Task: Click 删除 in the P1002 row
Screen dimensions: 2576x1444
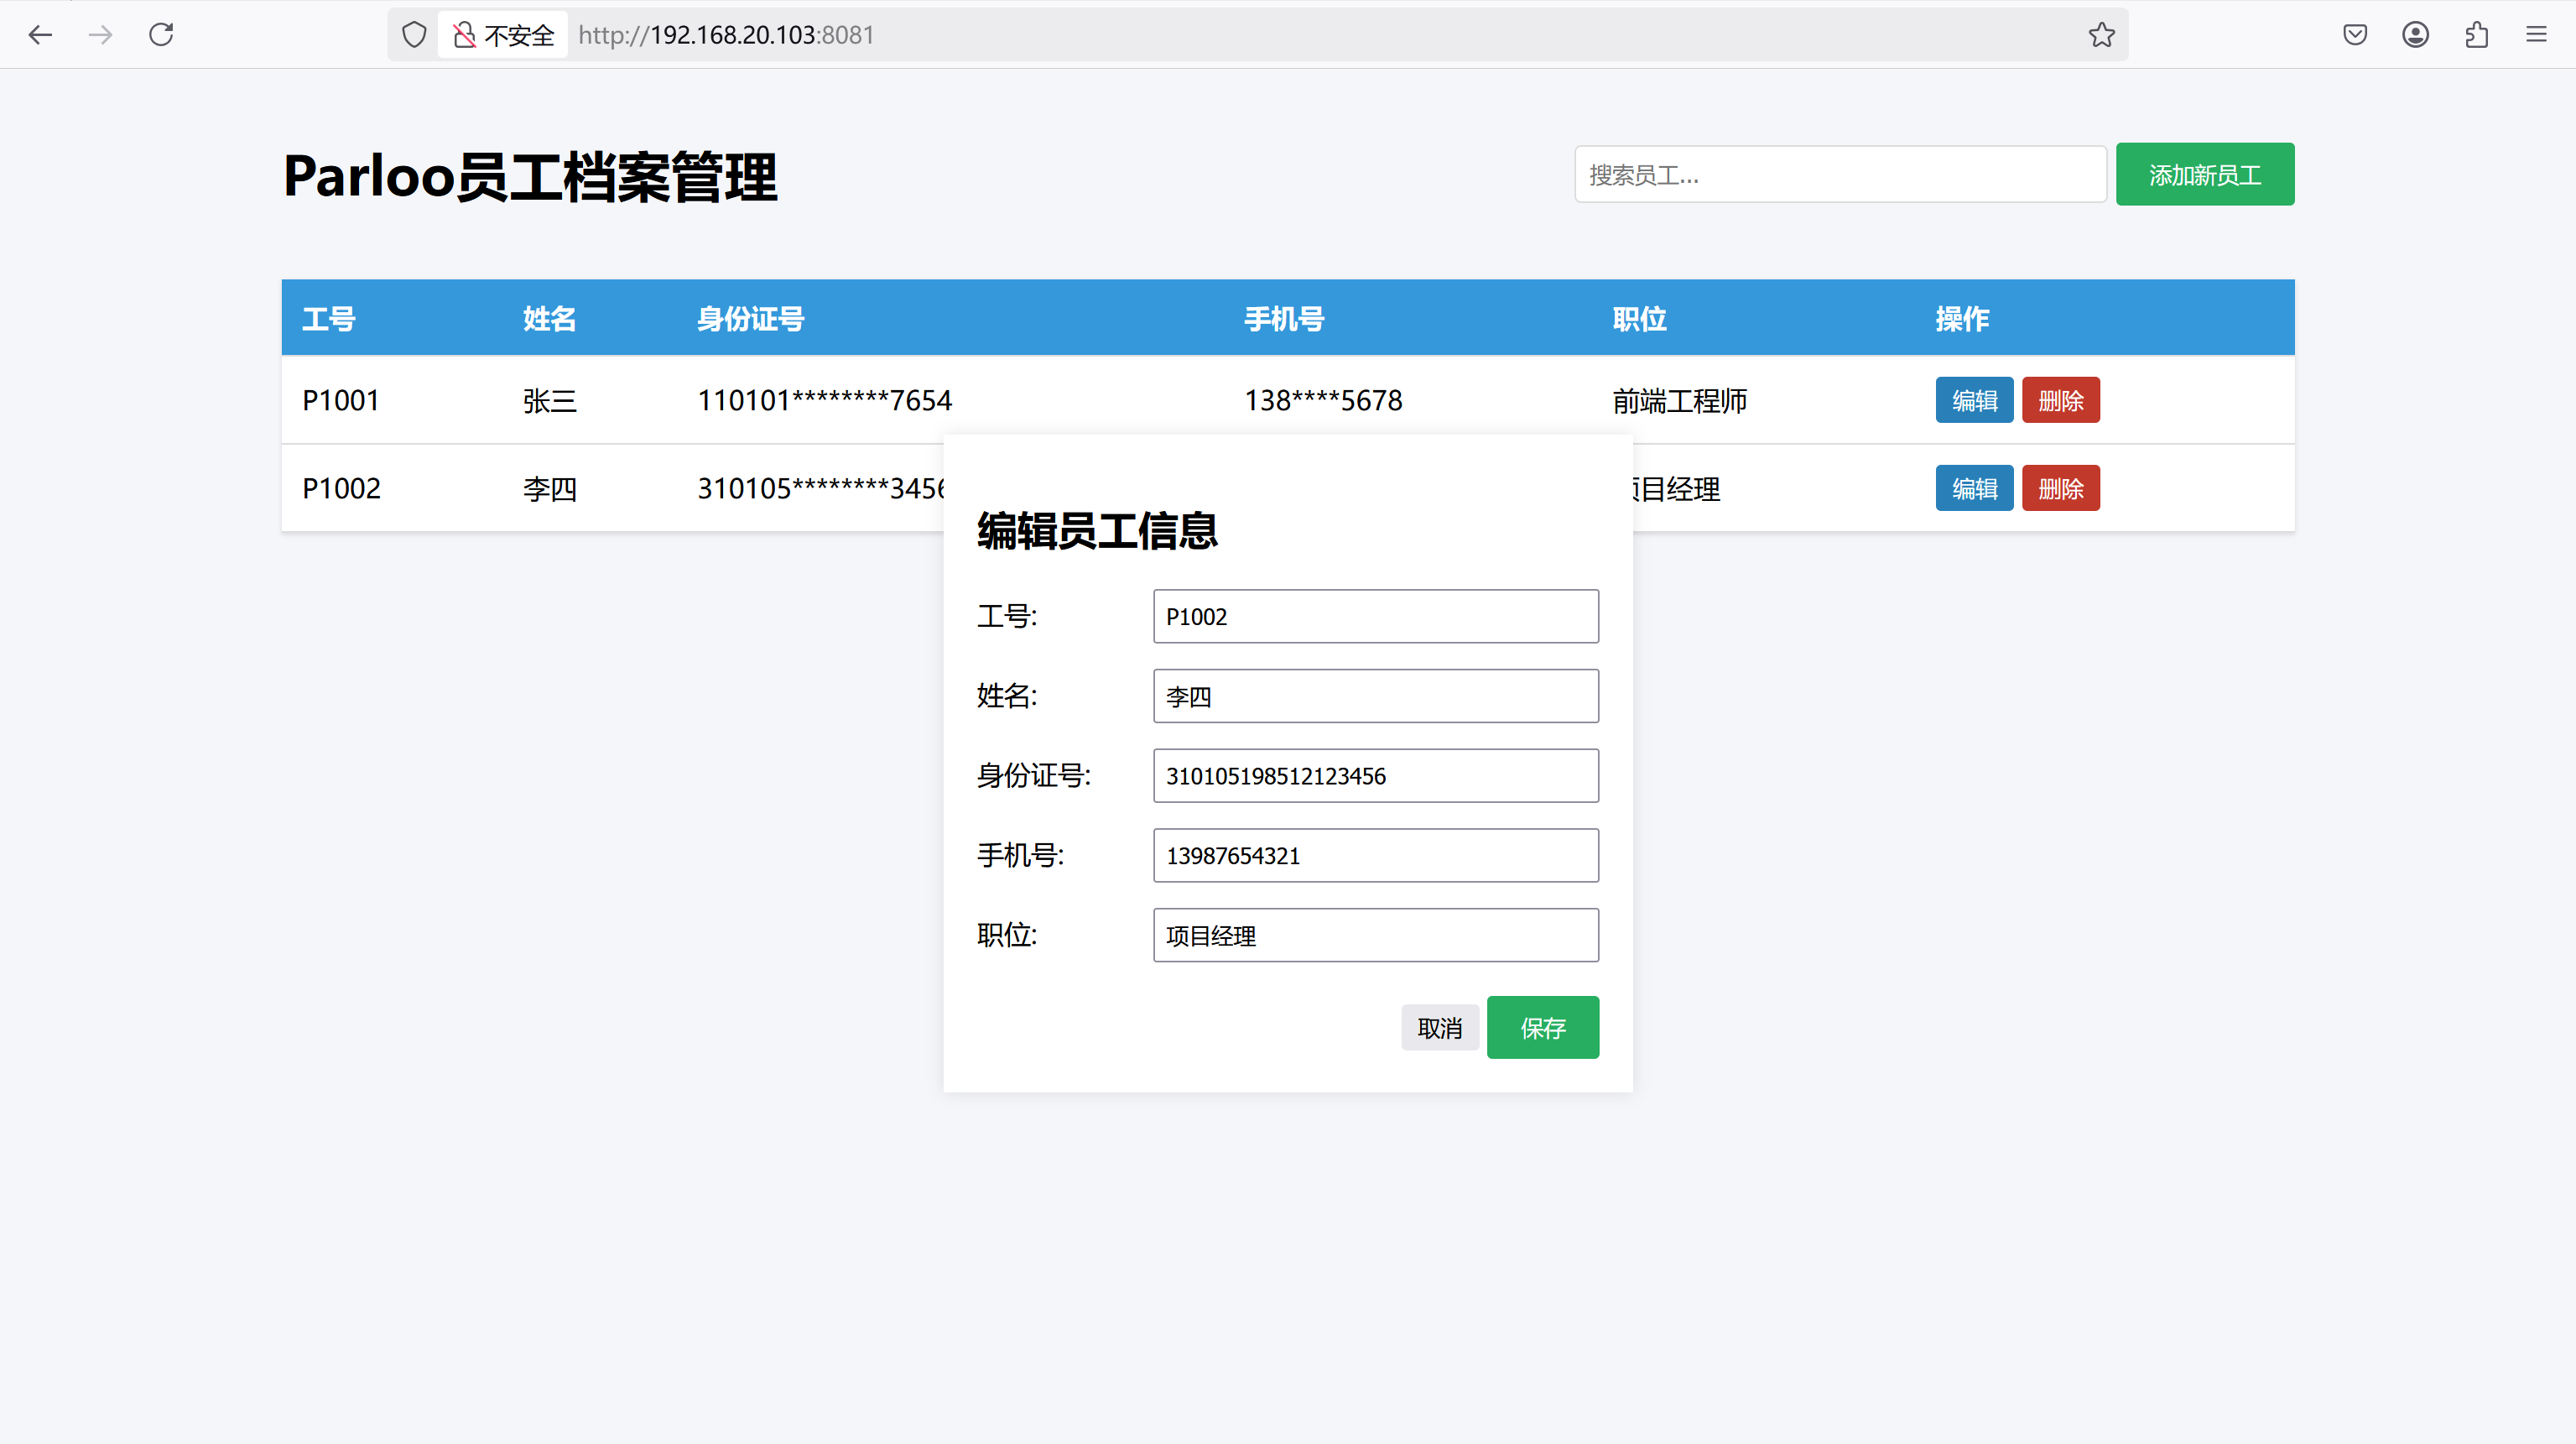Action: [2060, 488]
